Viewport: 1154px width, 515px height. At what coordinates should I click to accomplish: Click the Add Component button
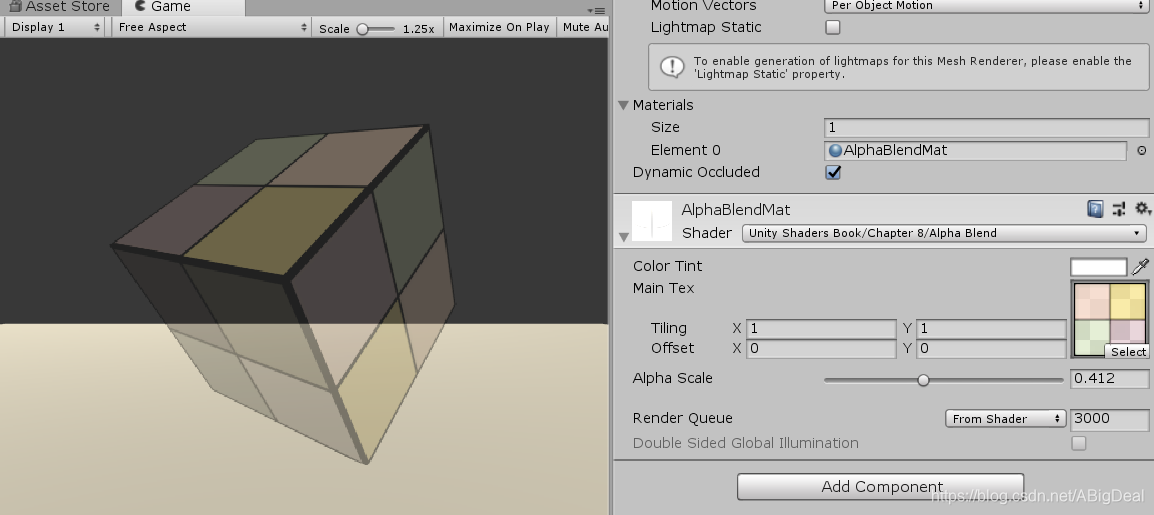881,487
